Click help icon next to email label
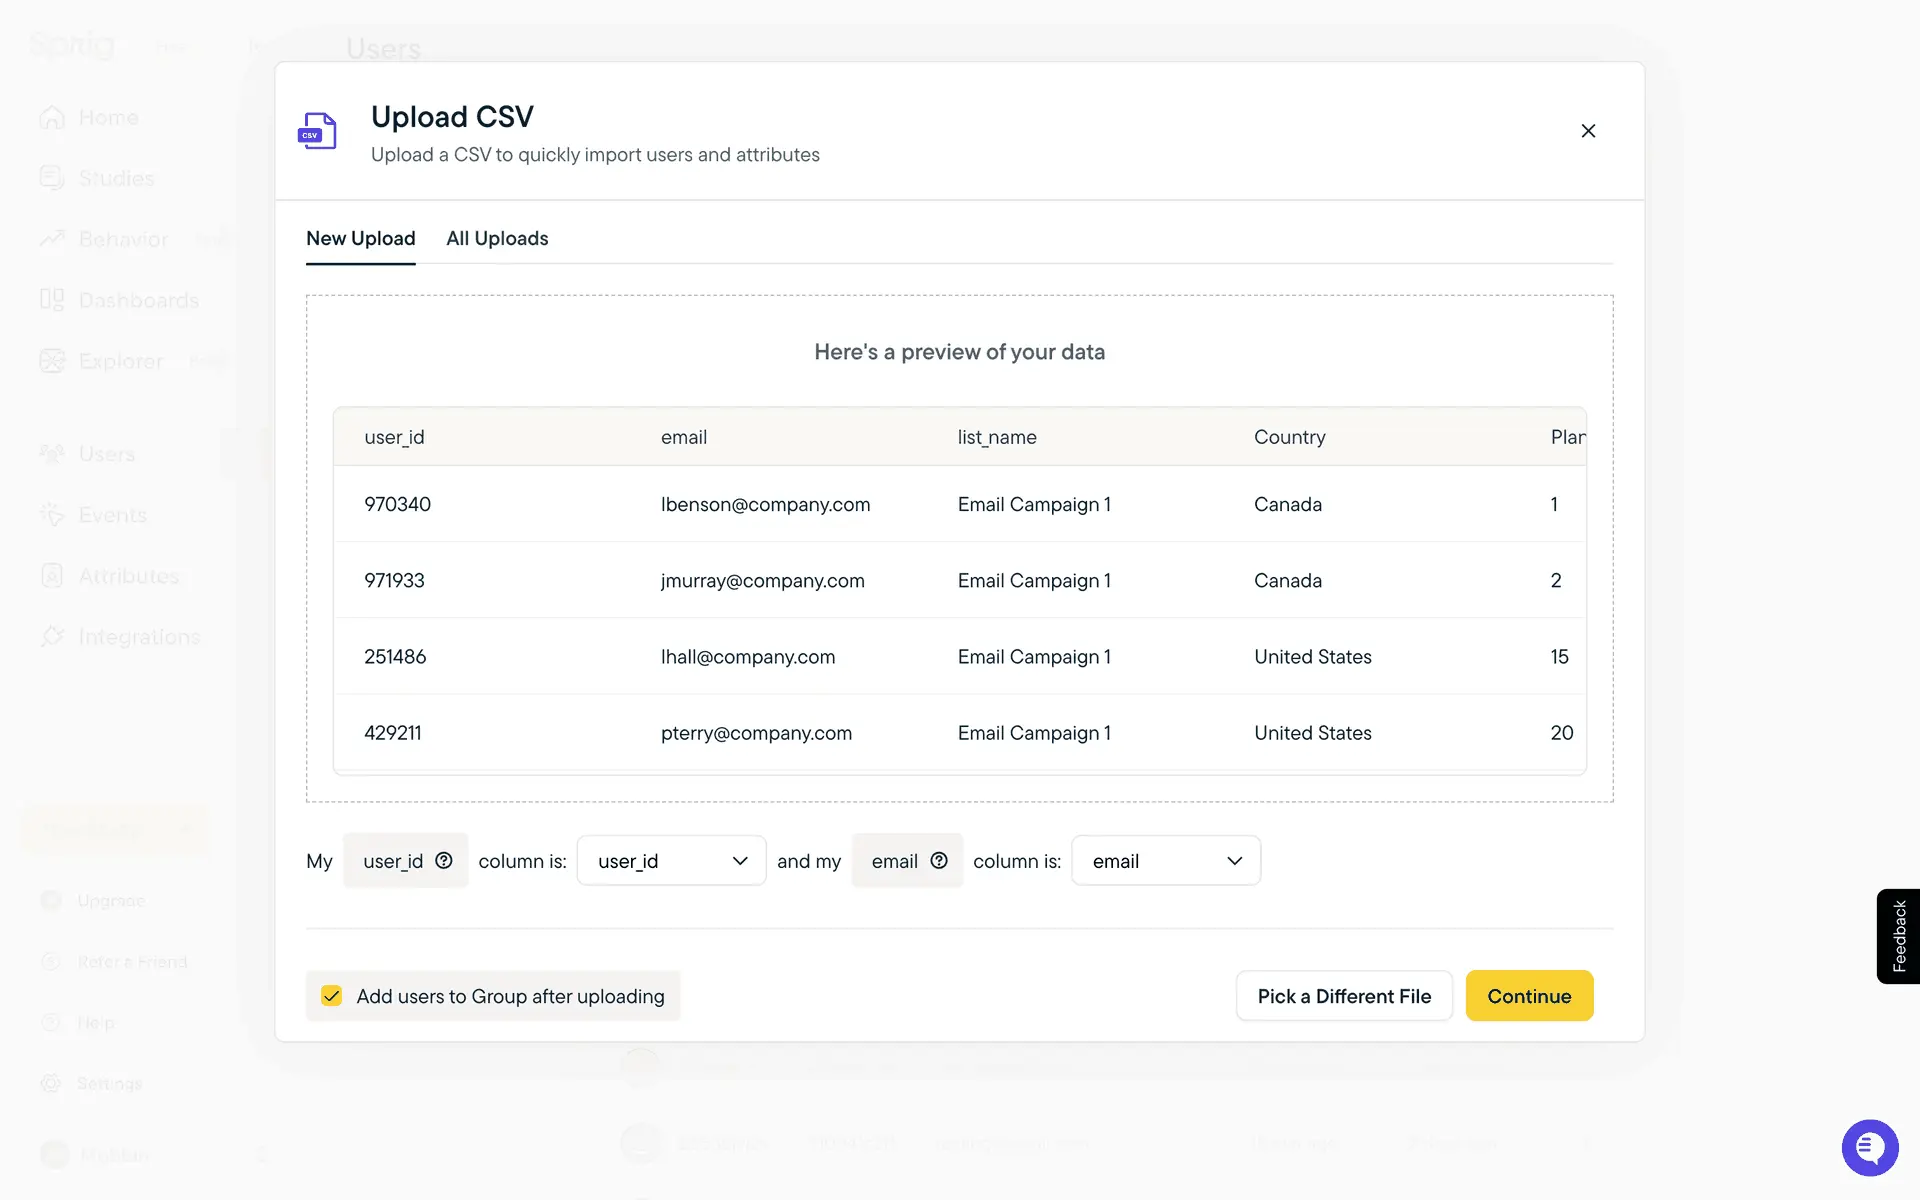 [x=939, y=861]
